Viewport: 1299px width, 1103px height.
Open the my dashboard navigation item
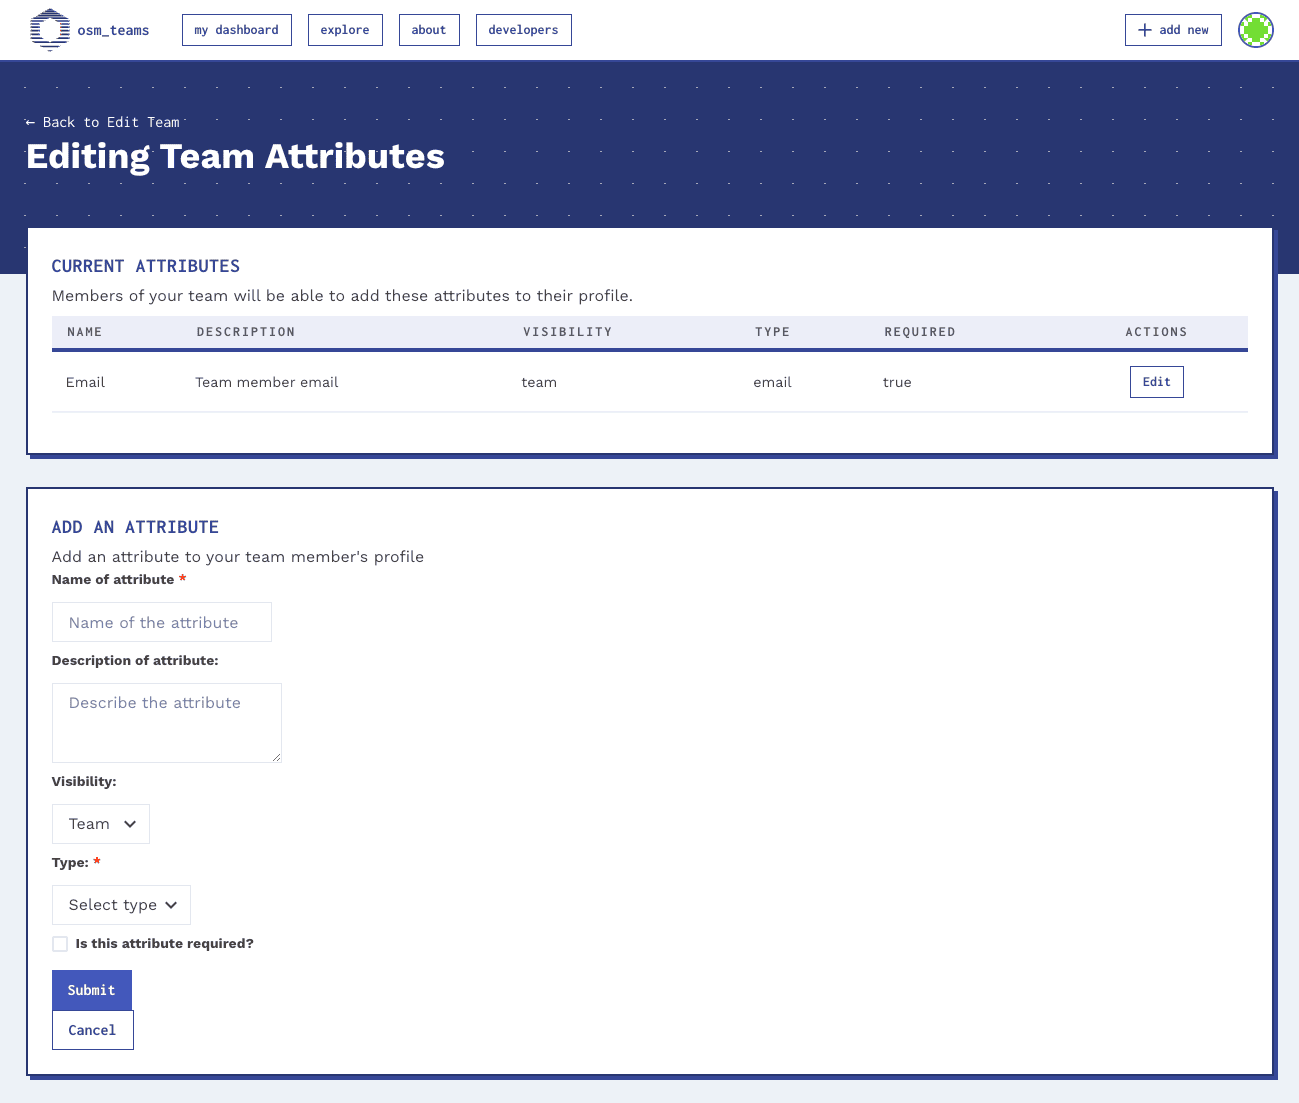coord(236,30)
